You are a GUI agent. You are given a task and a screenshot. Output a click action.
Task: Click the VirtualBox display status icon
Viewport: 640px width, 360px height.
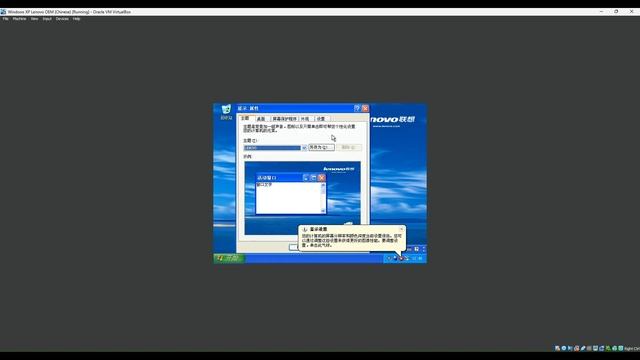point(596,348)
